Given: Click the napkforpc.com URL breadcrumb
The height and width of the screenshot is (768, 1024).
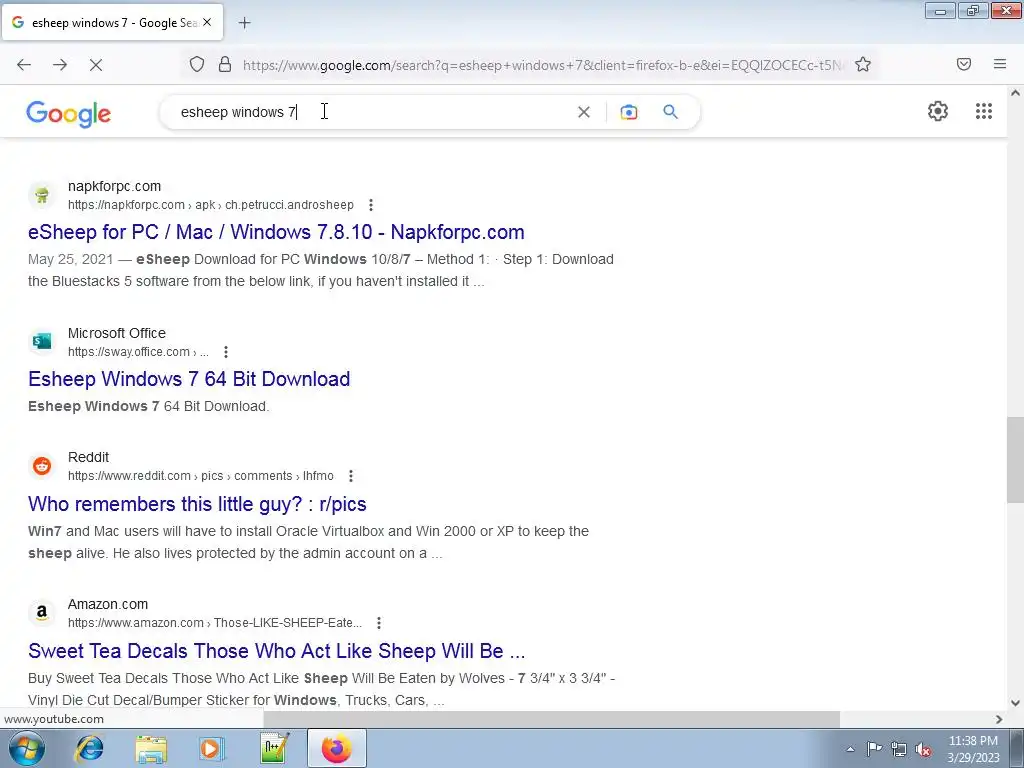Looking at the screenshot, I should [x=210, y=205].
